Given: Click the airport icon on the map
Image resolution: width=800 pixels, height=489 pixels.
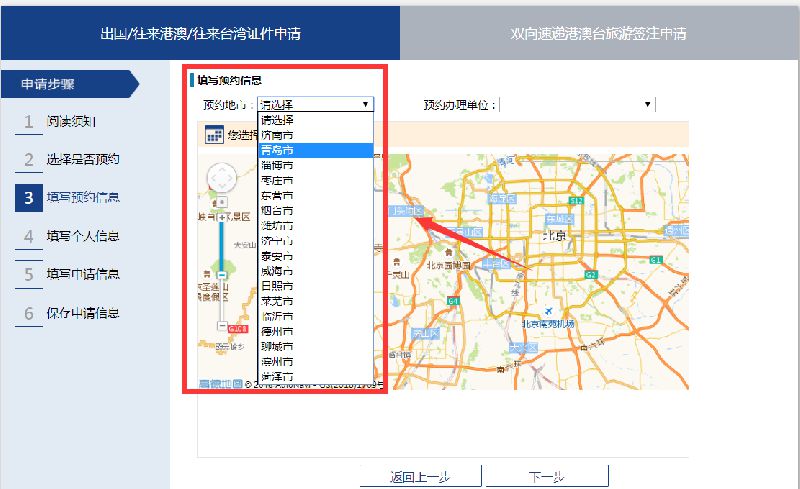Looking at the screenshot, I should (x=547, y=312).
